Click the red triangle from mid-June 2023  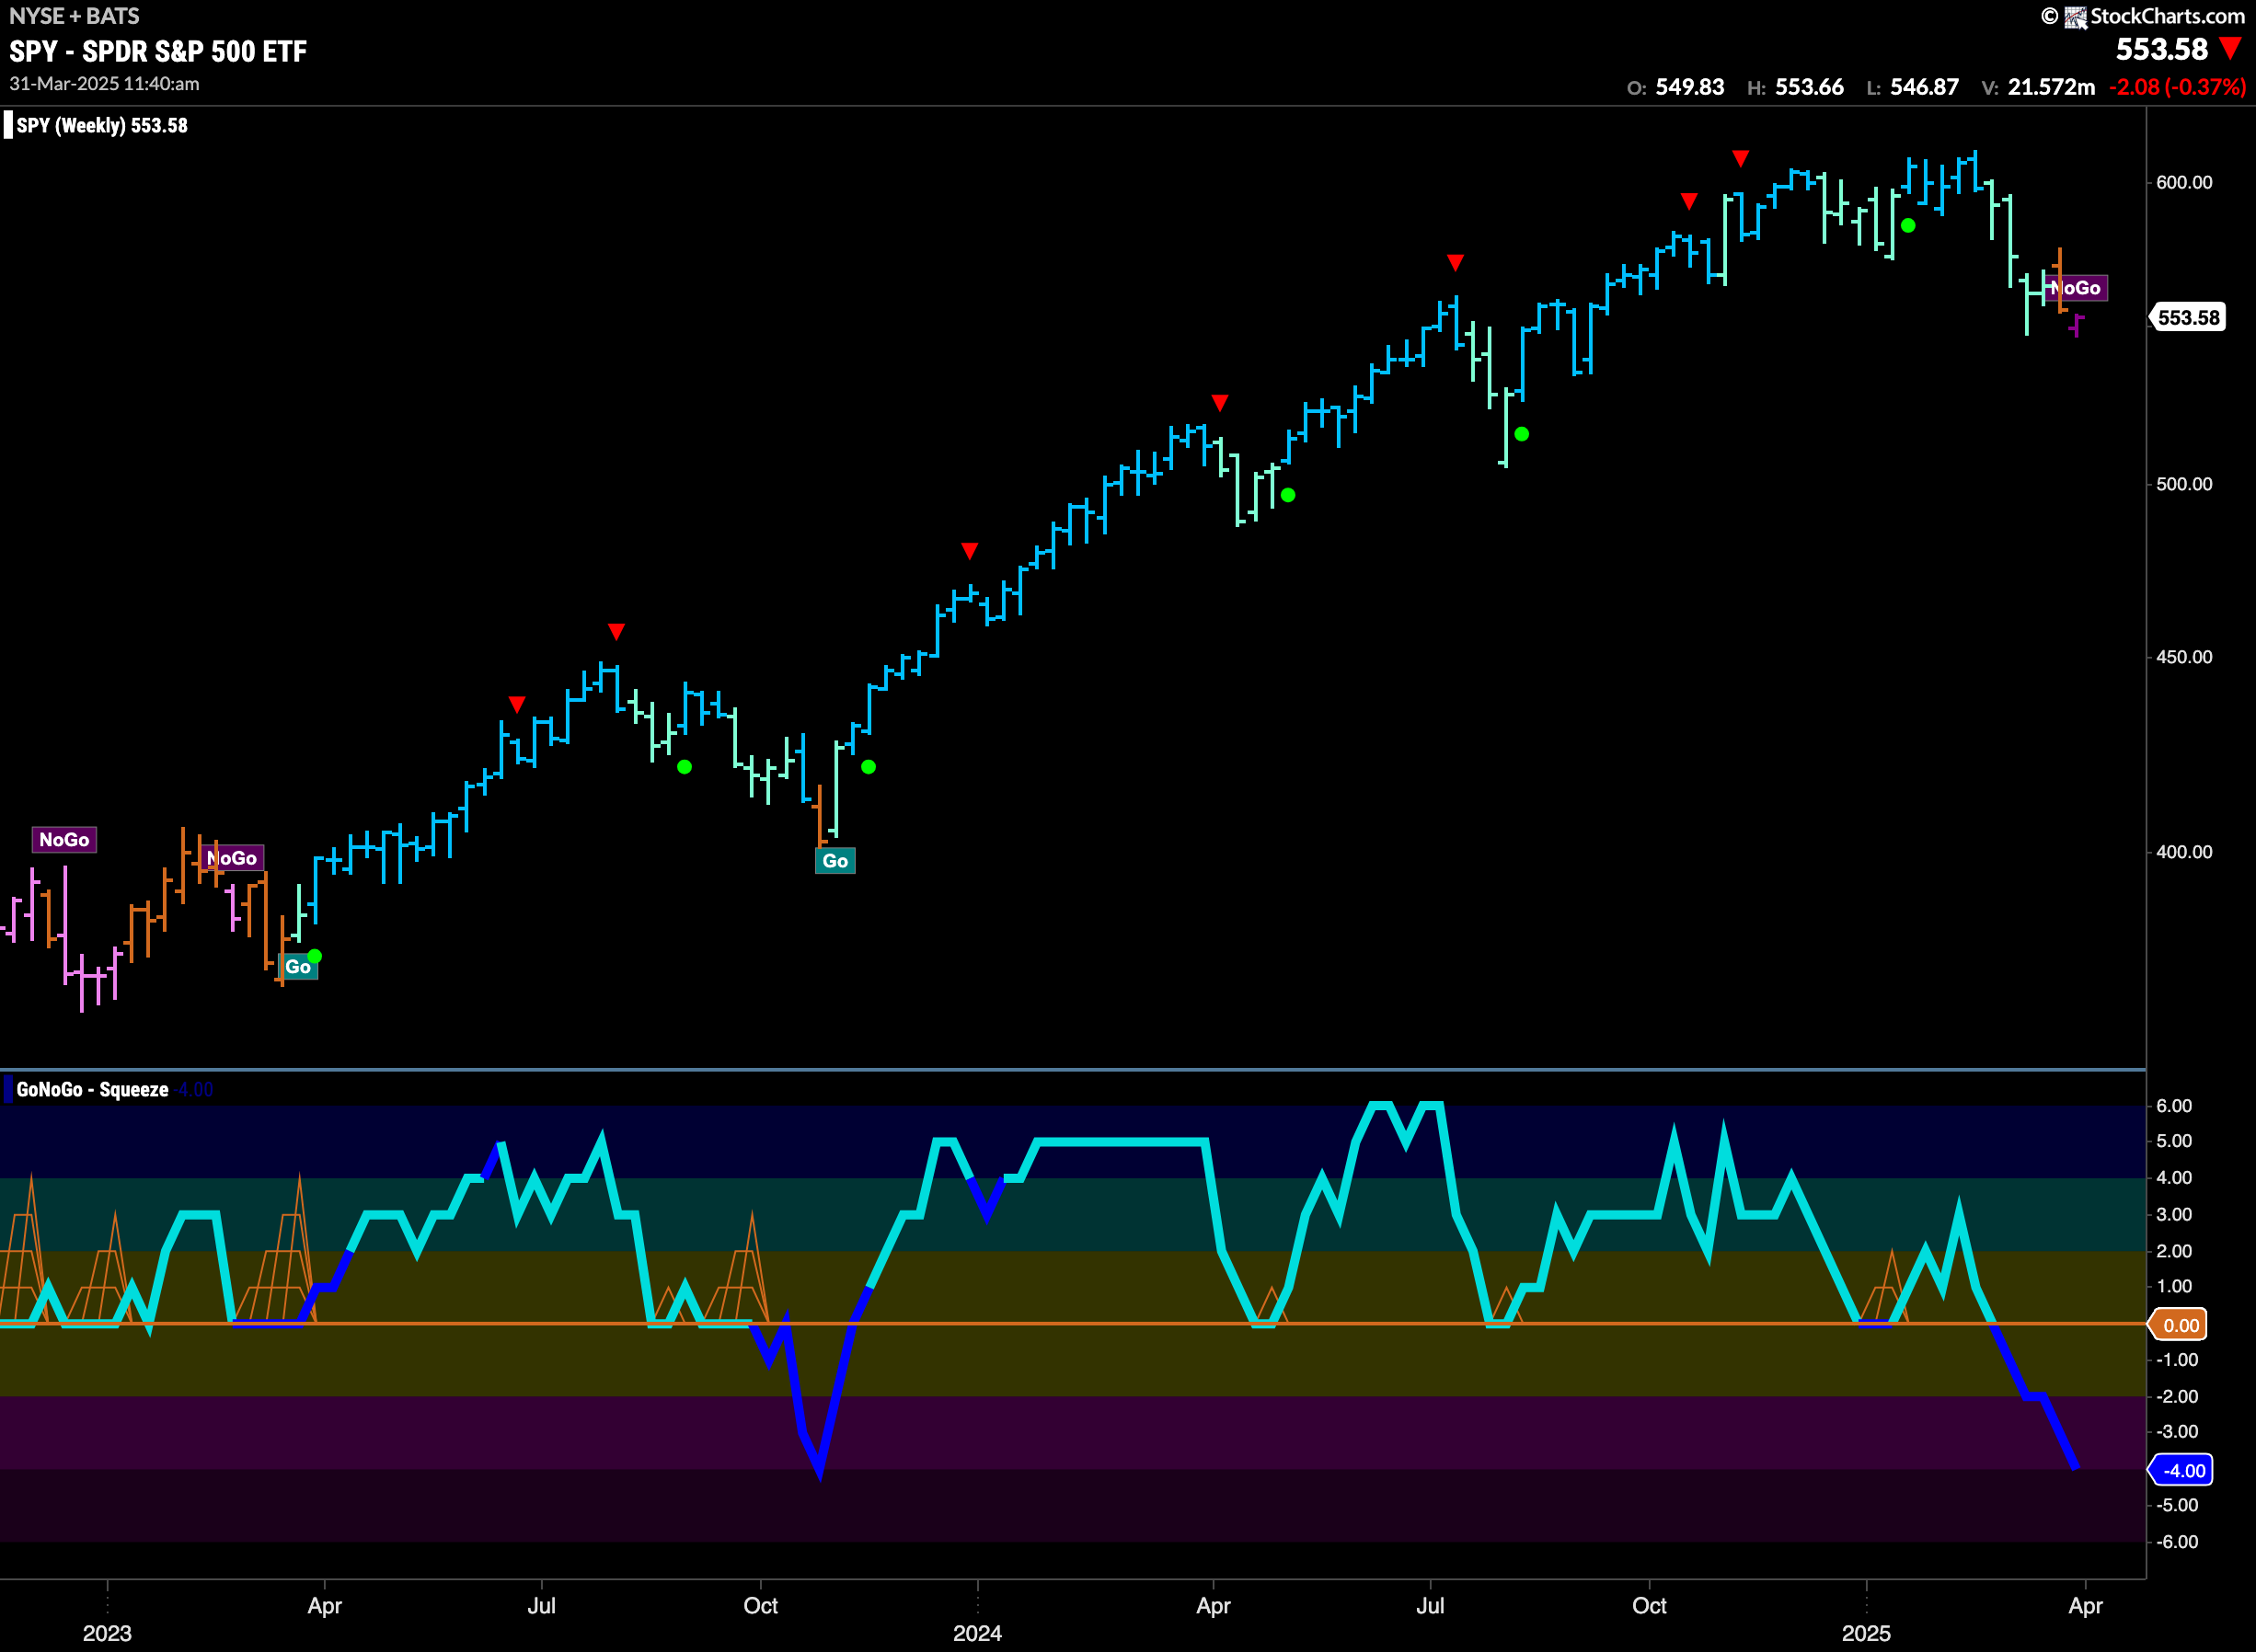point(517,704)
